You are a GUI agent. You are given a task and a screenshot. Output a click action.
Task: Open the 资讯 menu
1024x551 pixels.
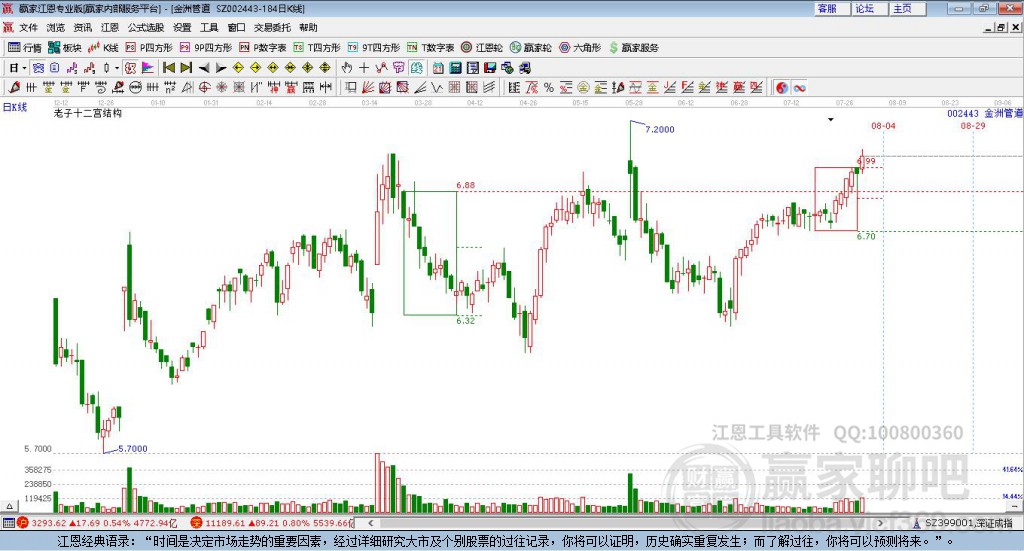(82, 27)
